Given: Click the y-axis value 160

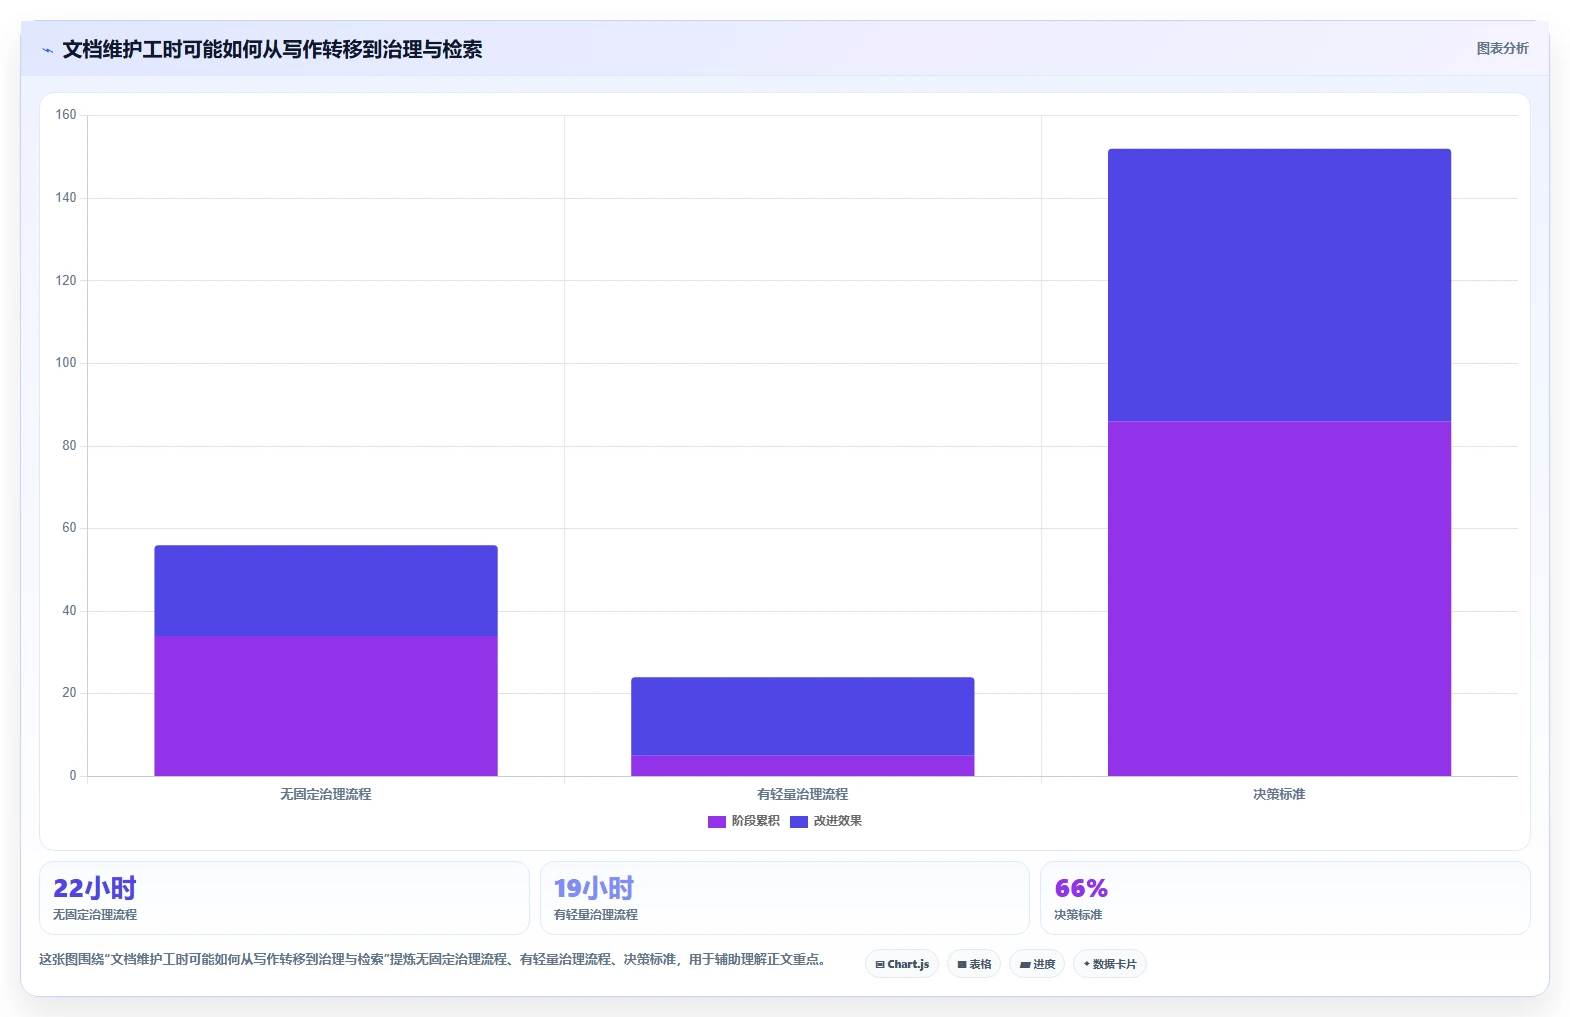Looking at the screenshot, I should pyautogui.click(x=66, y=115).
